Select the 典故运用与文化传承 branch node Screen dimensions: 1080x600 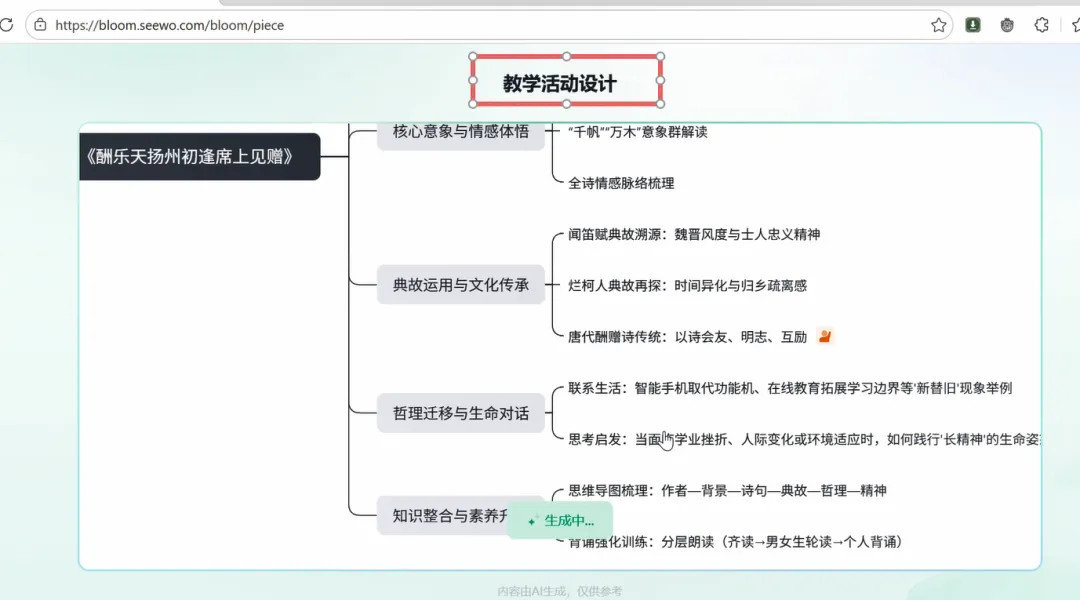pyautogui.click(x=461, y=285)
